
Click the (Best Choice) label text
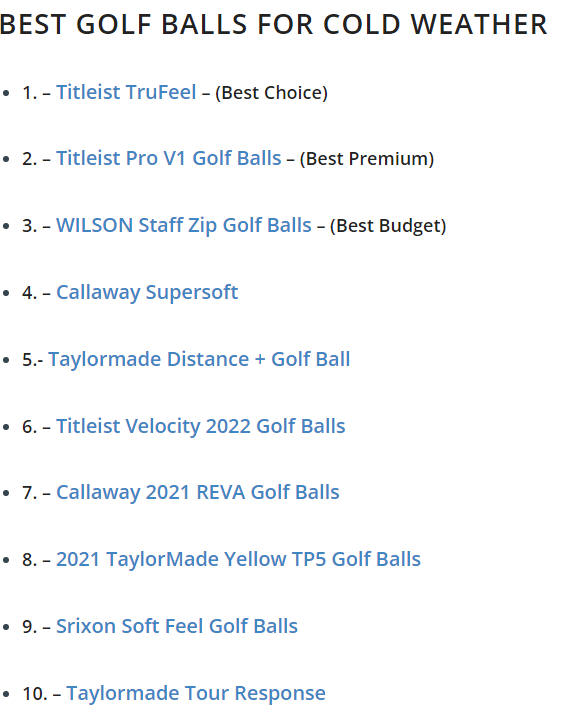pos(271,93)
